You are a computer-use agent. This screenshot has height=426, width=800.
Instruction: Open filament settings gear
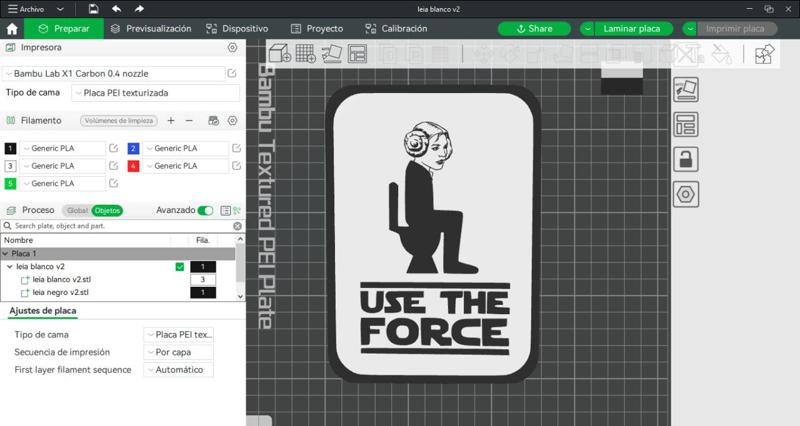click(232, 120)
